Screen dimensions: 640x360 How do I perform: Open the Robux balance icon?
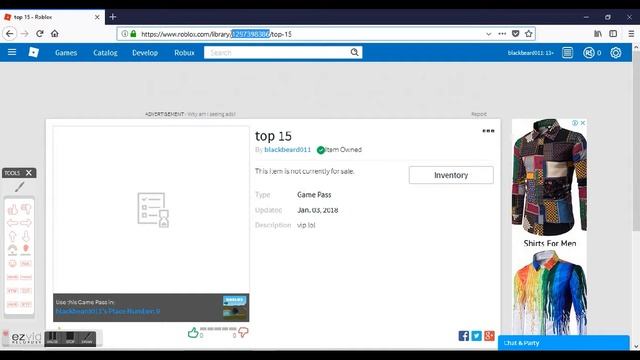pos(589,53)
